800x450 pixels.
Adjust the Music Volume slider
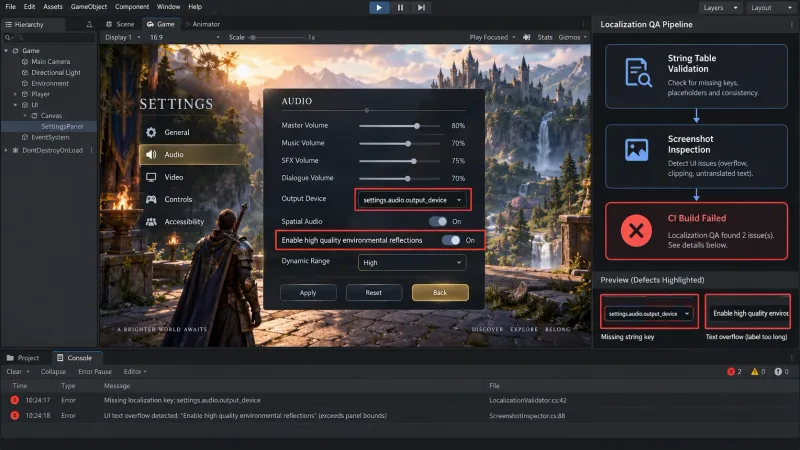(399, 143)
